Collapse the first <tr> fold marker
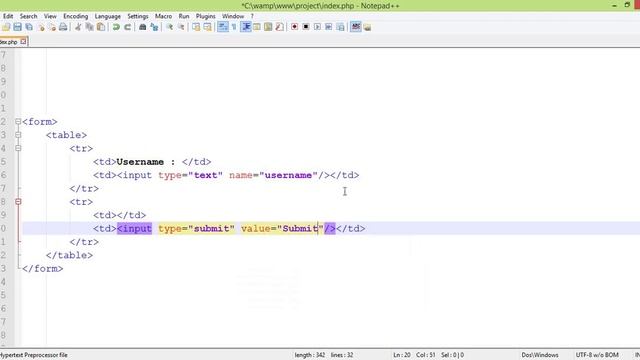This screenshot has width=640, height=360. tap(18, 148)
